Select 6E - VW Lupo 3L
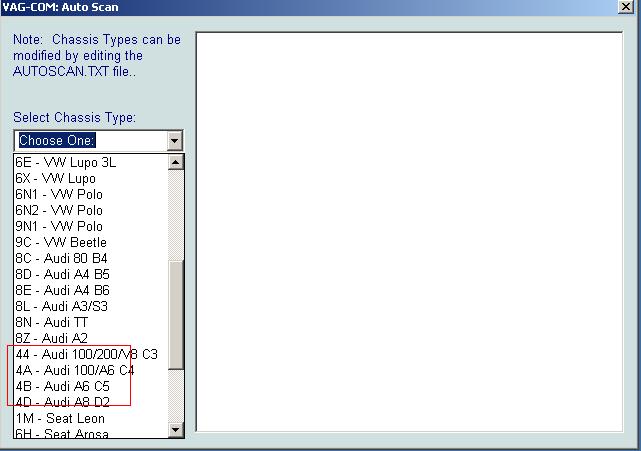 tap(65, 162)
